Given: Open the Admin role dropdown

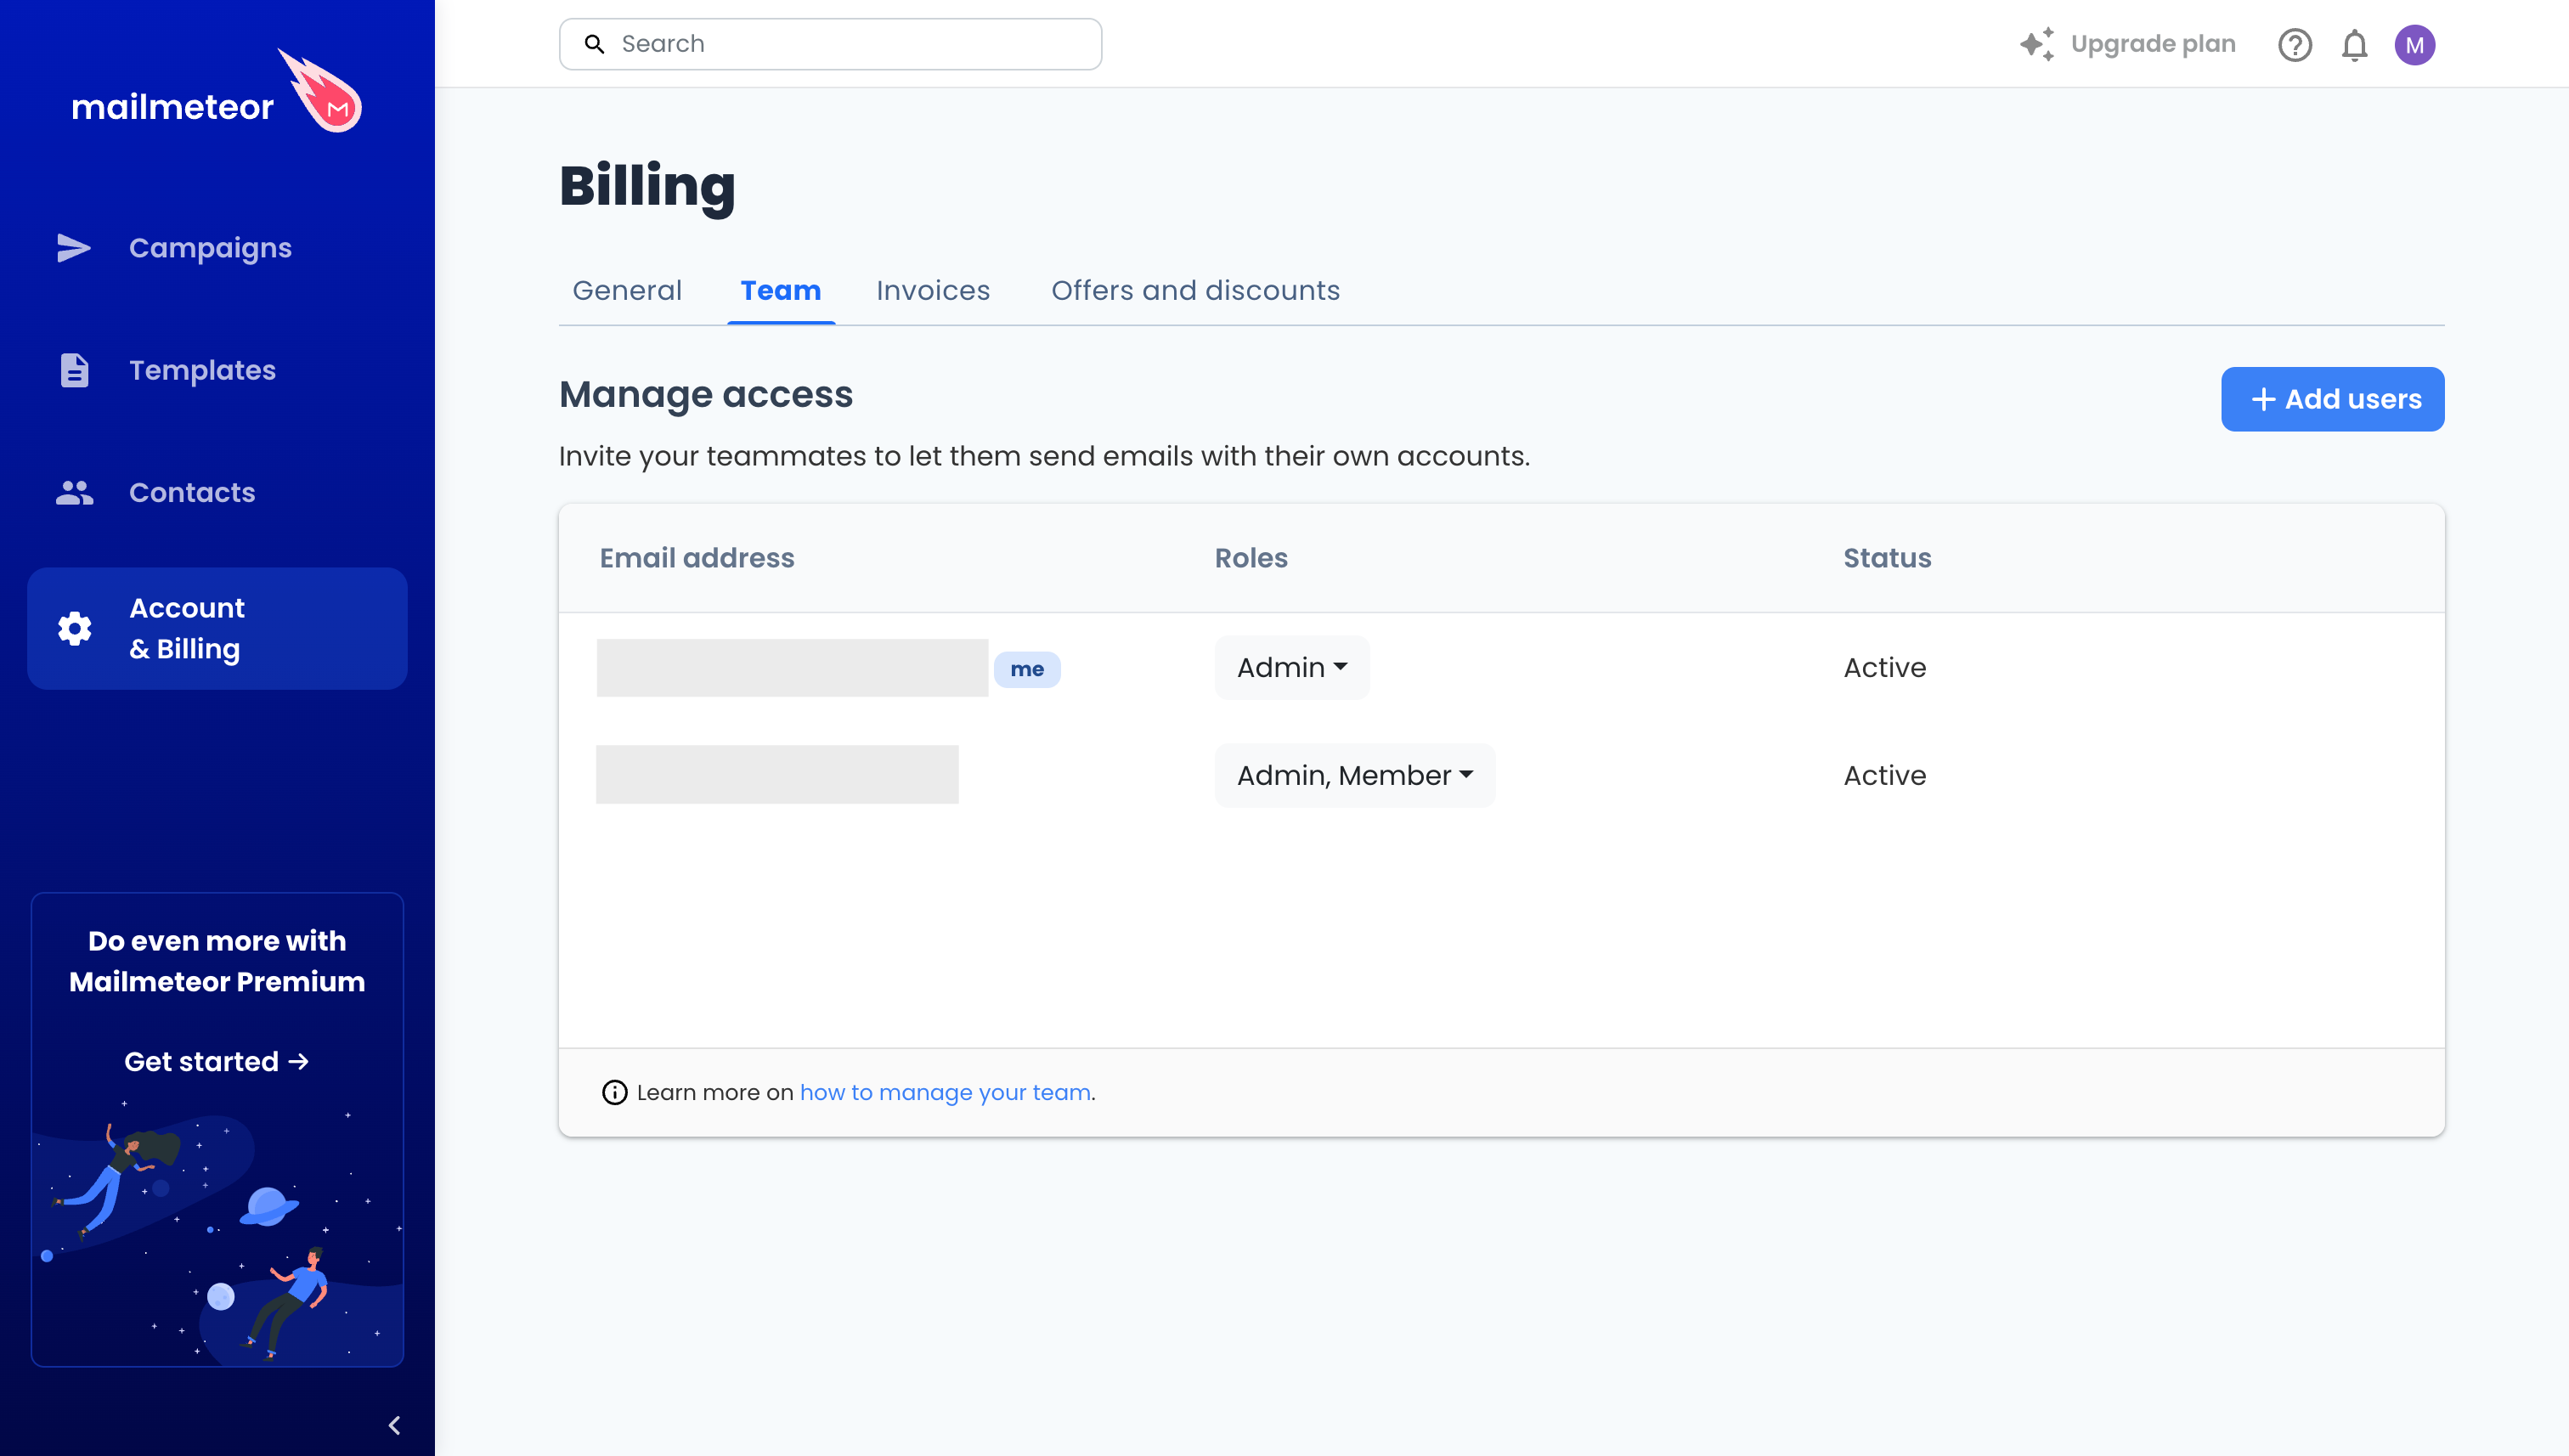Looking at the screenshot, I should [x=1292, y=667].
